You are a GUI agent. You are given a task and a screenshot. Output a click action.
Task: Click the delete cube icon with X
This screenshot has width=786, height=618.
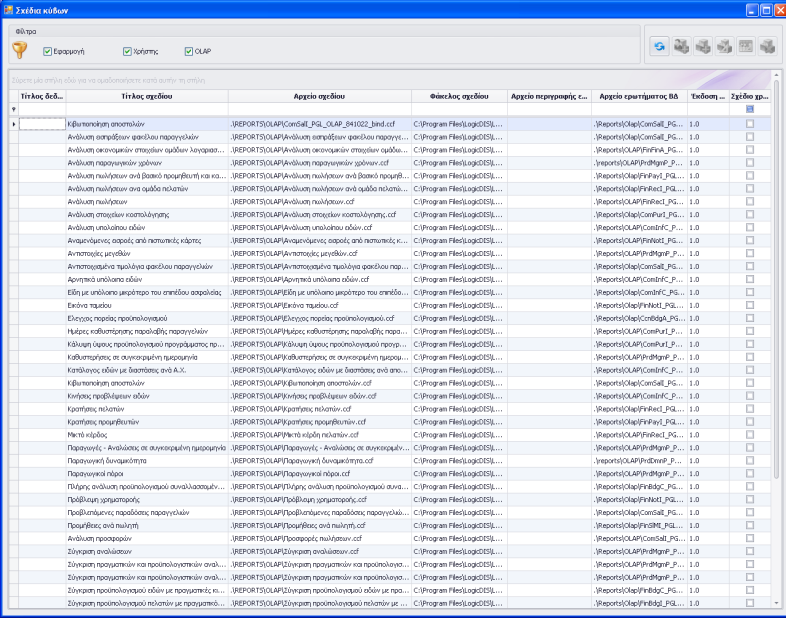767,47
